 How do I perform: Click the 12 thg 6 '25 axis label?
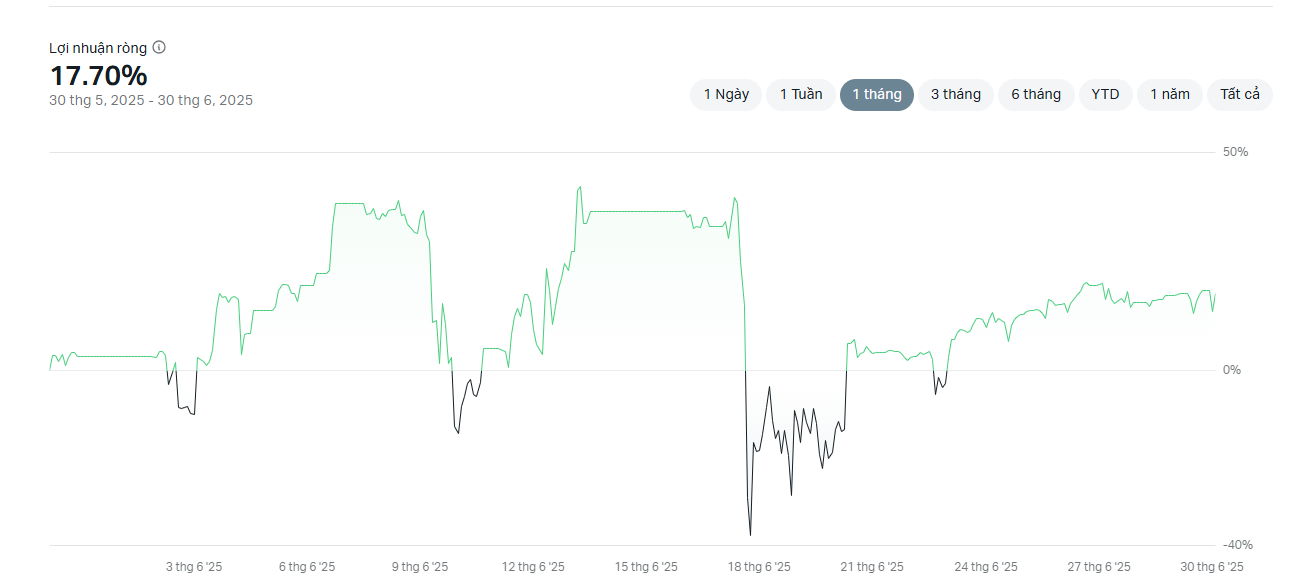[x=533, y=567]
